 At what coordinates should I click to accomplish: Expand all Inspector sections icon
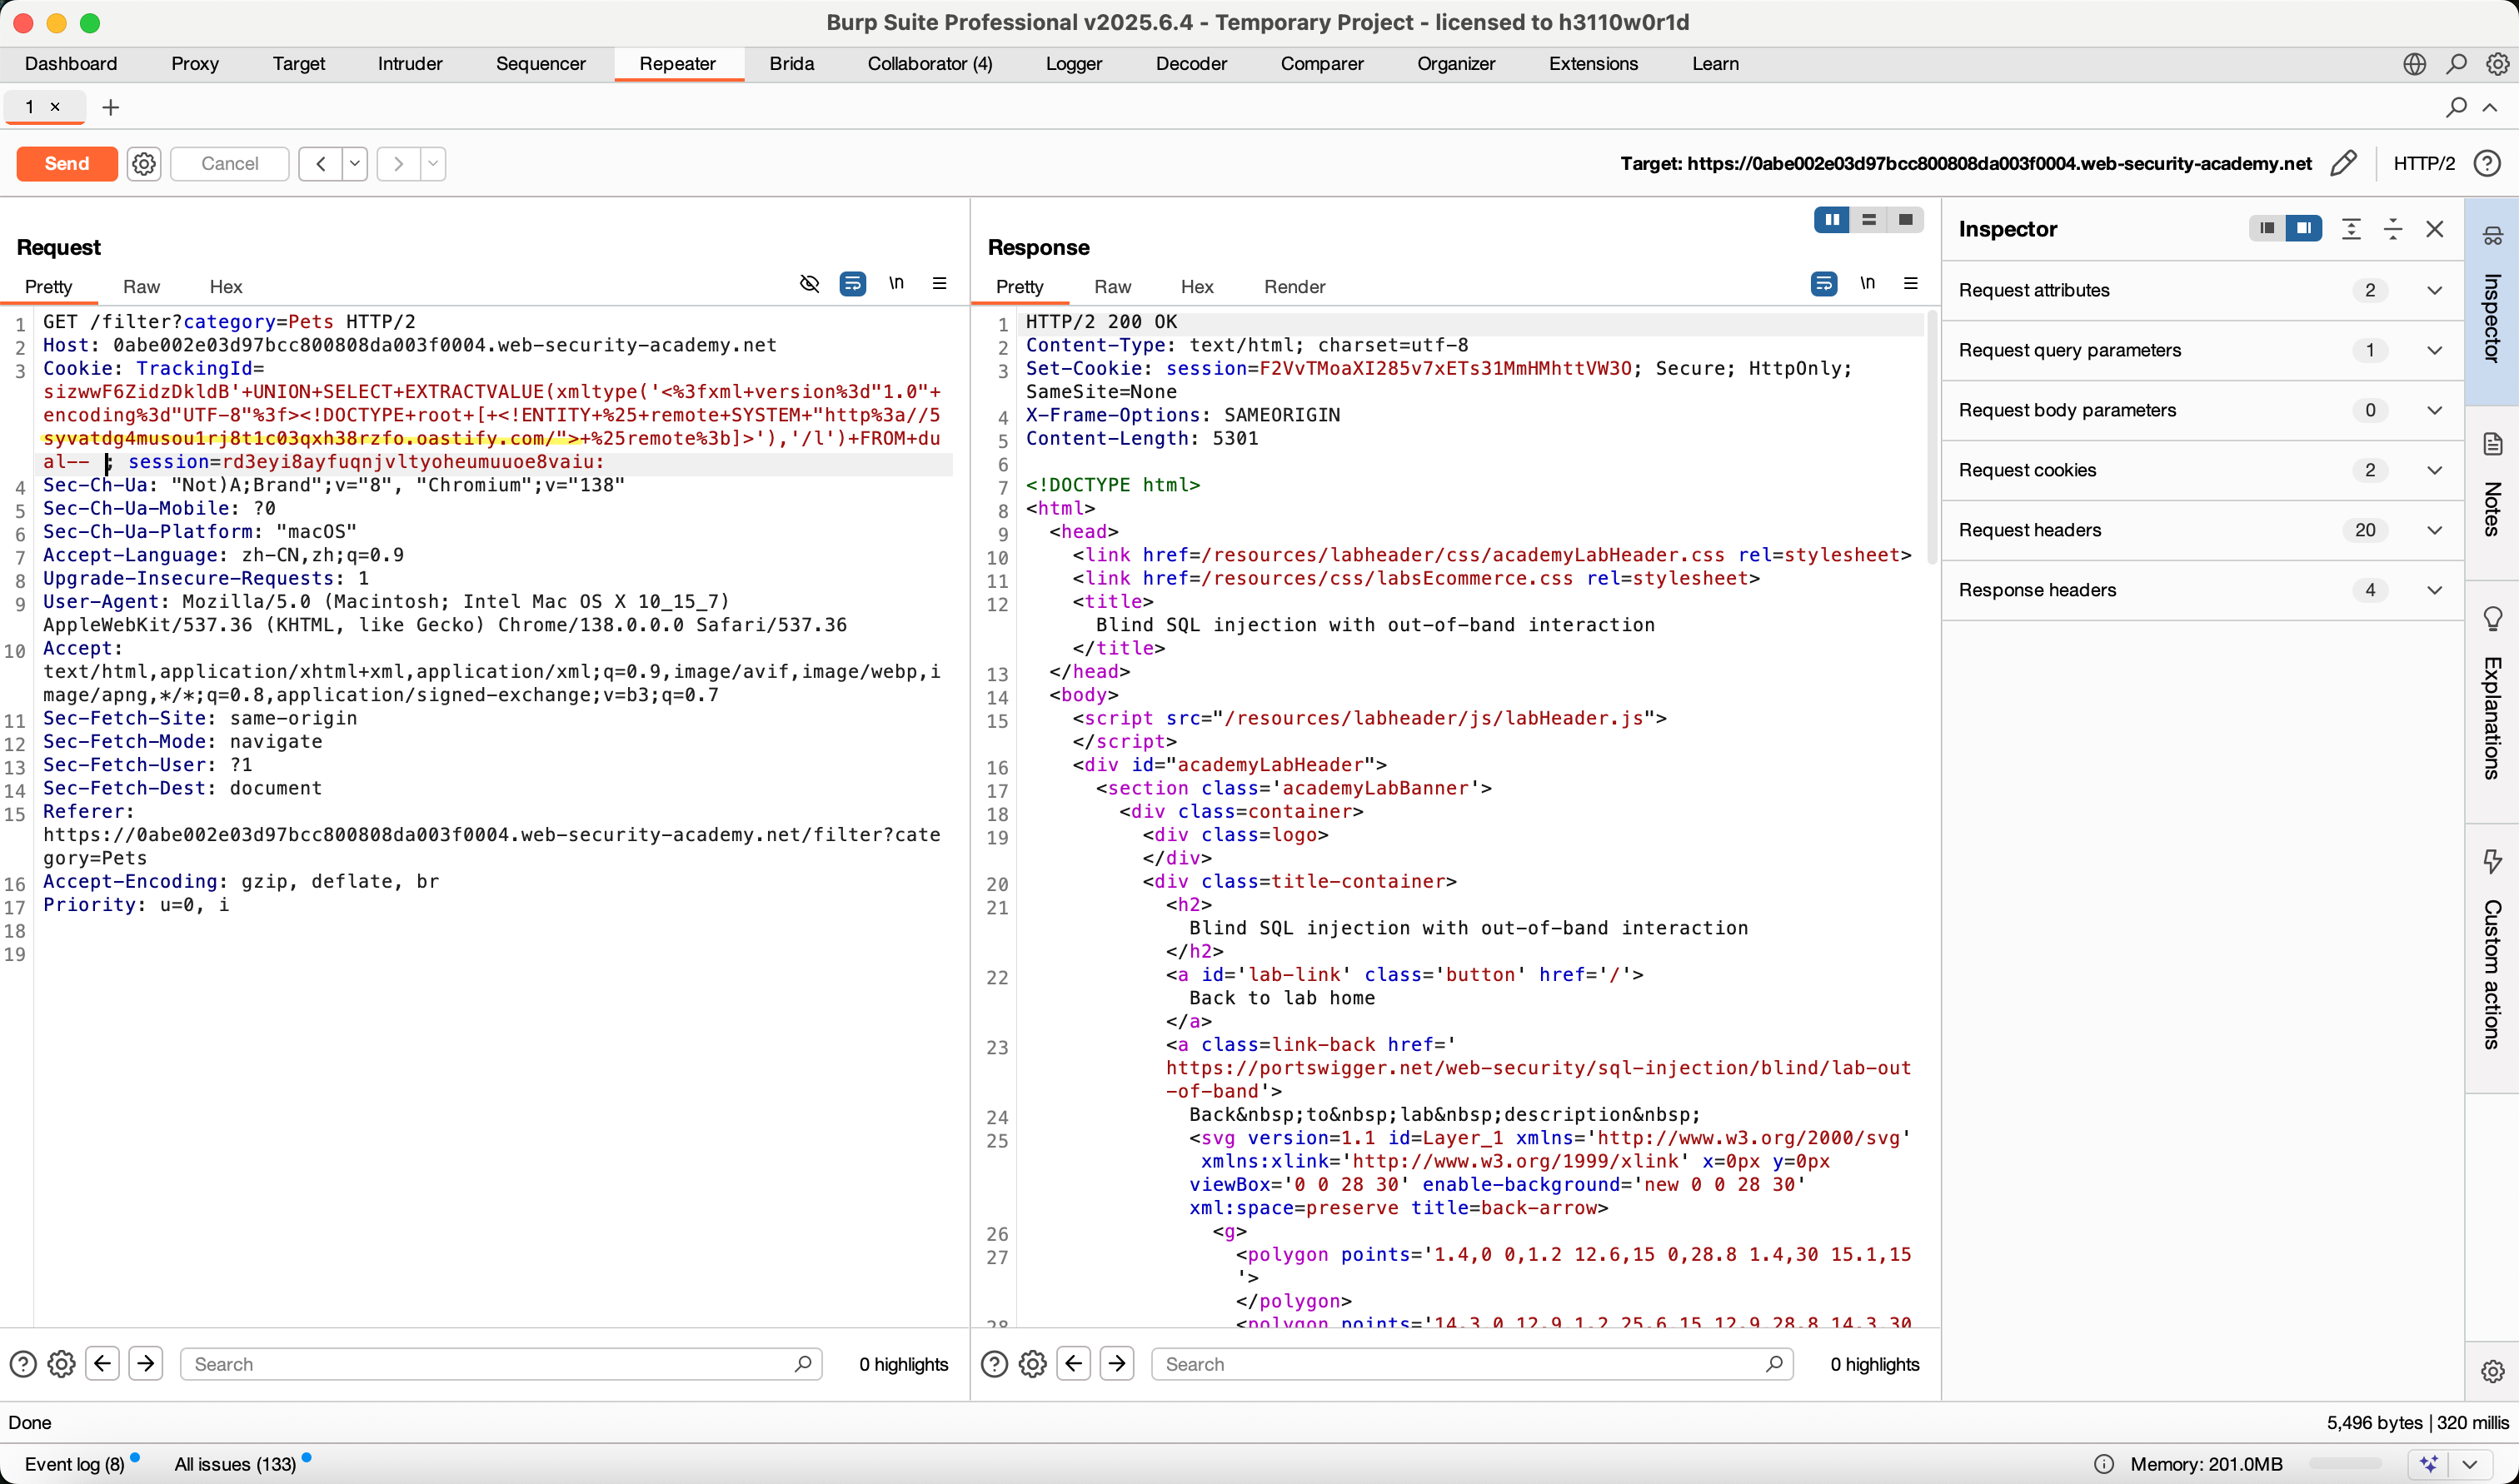click(x=2351, y=229)
